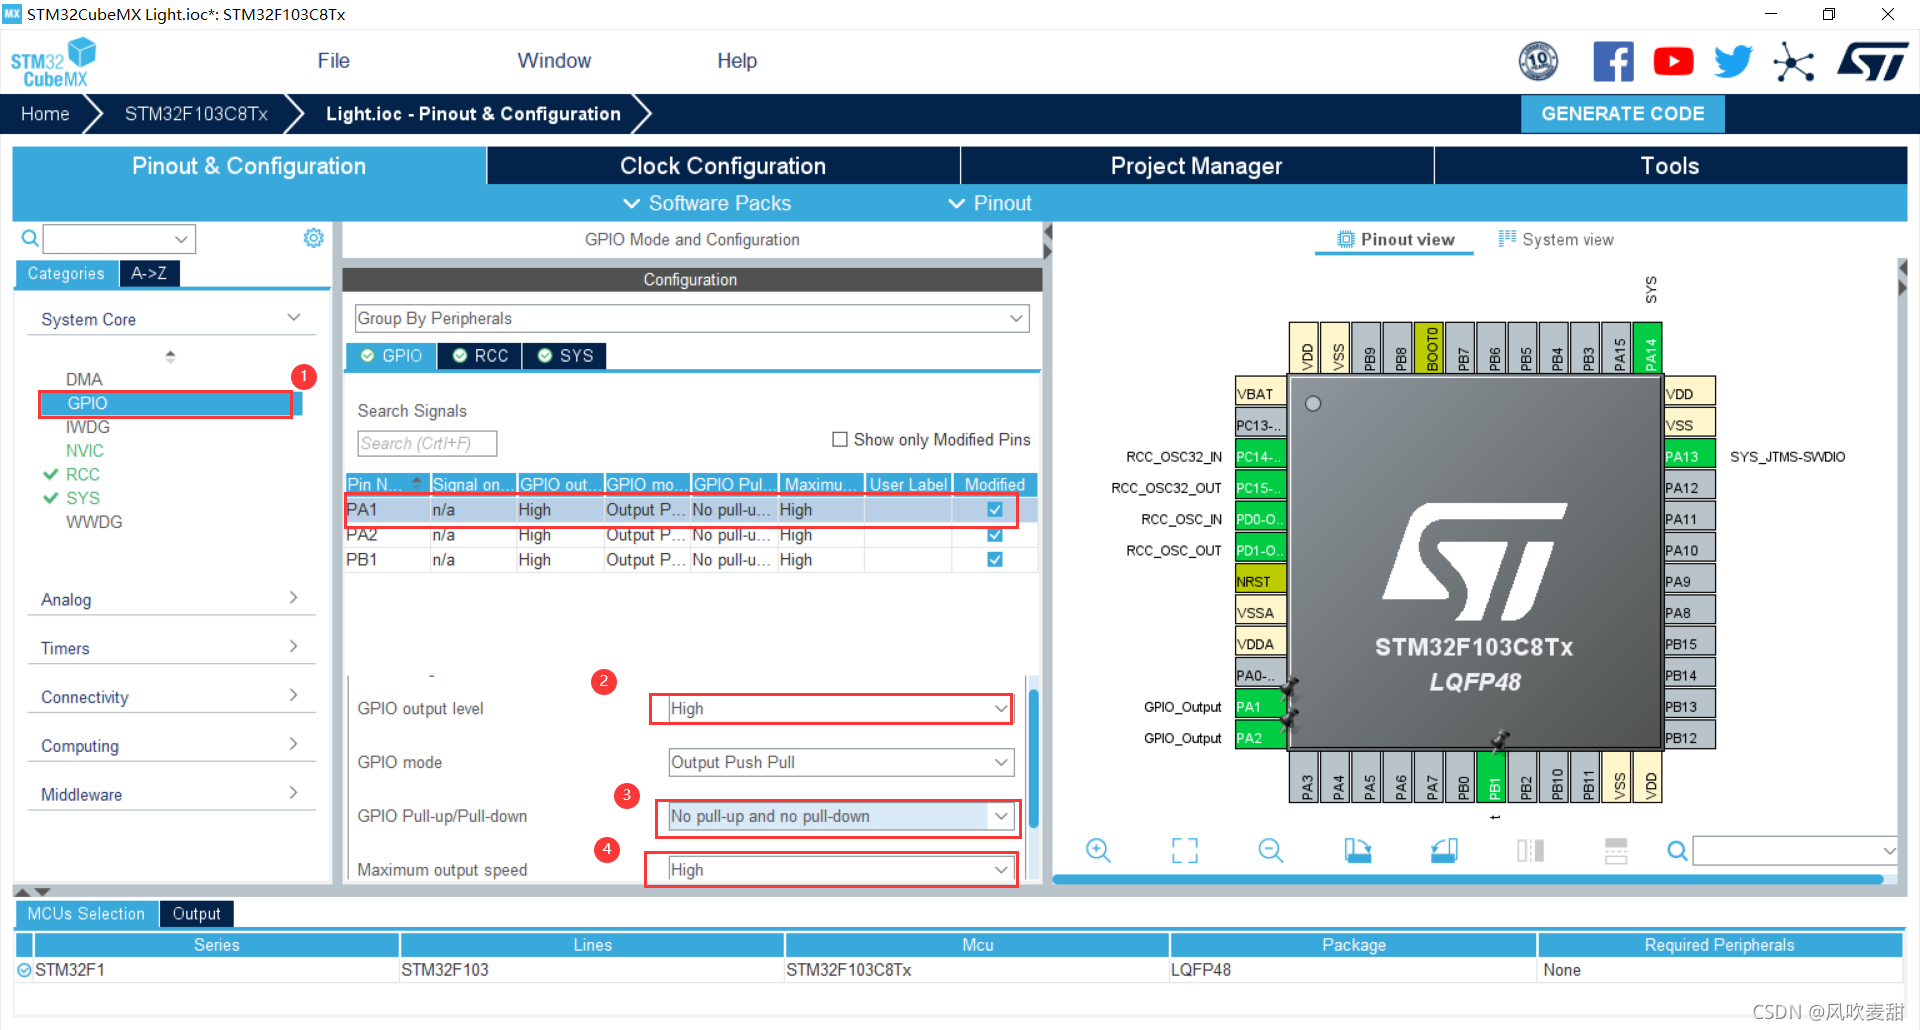Toggle Show only Modified Pins checkbox
The height and width of the screenshot is (1030, 1920).
[840, 439]
